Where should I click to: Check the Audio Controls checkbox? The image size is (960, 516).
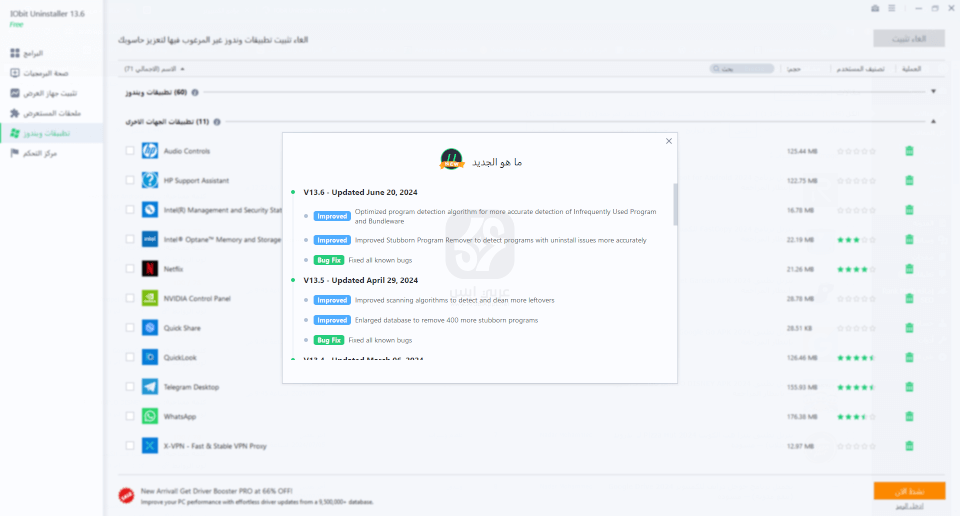(x=130, y=151)
